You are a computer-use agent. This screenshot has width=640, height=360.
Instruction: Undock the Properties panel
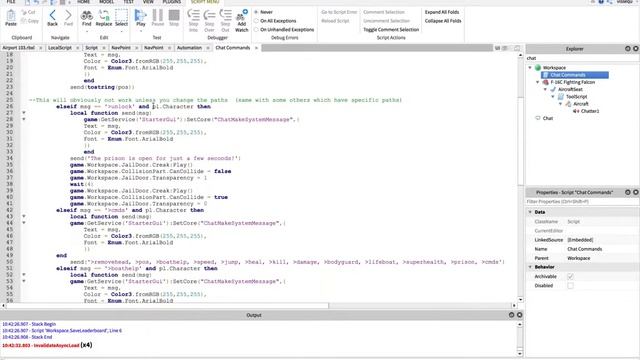(x=628, y=192)
